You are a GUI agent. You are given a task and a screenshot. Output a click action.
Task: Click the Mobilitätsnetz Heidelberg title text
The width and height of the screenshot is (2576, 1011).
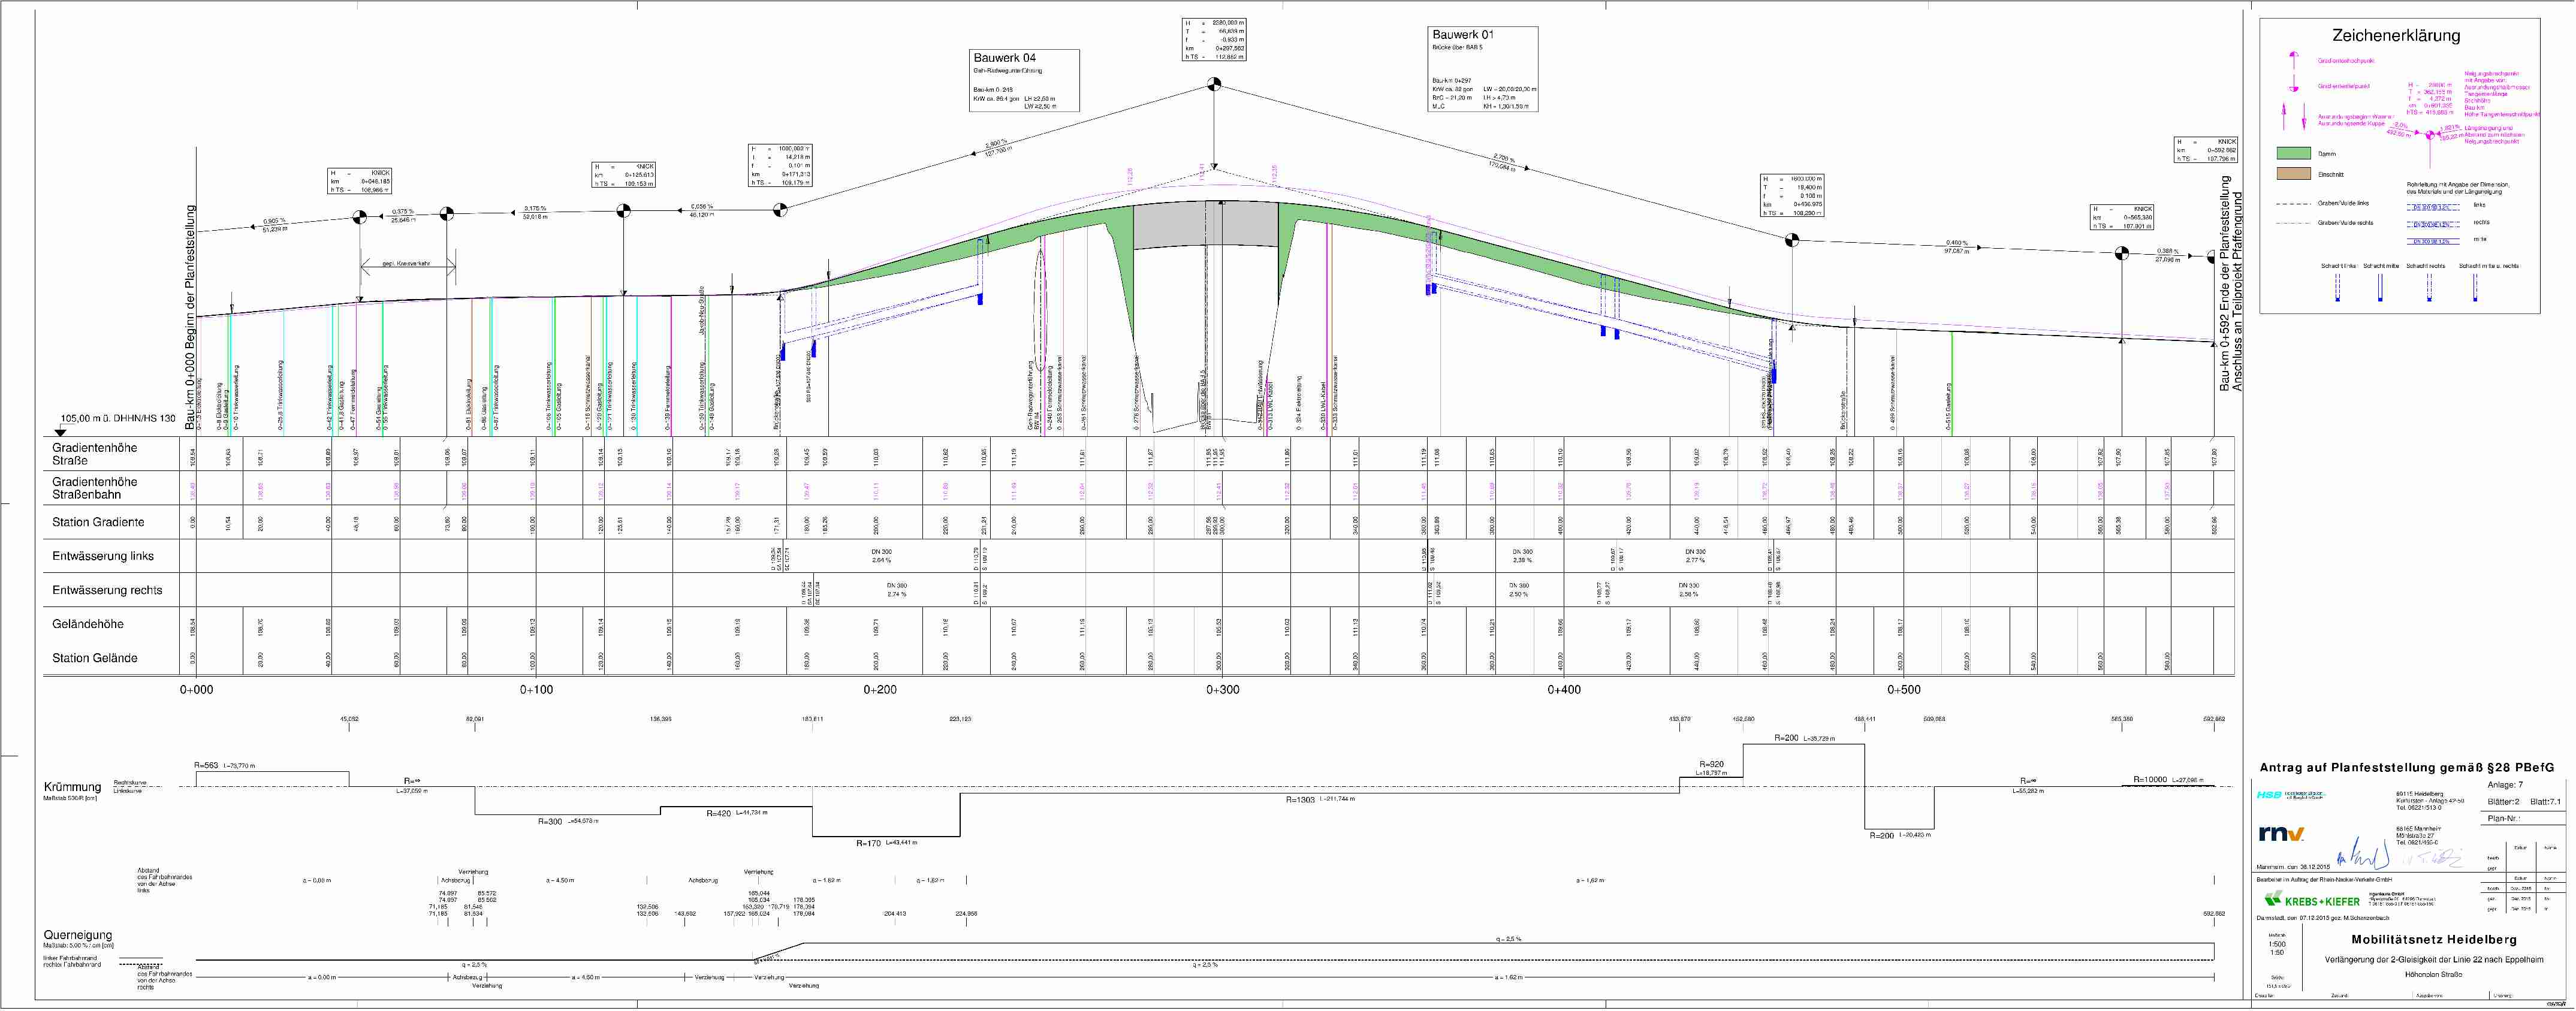click(x=2433, y=940)
